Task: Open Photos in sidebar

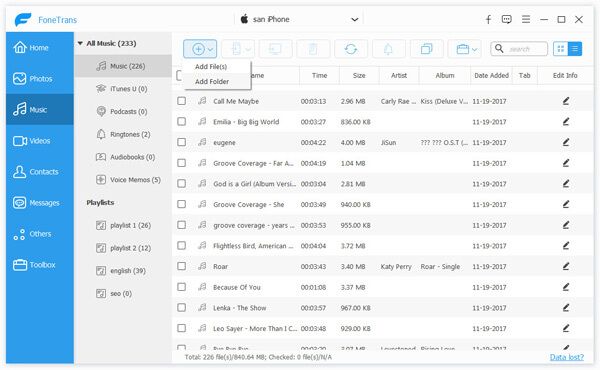Action: [40, 78]
